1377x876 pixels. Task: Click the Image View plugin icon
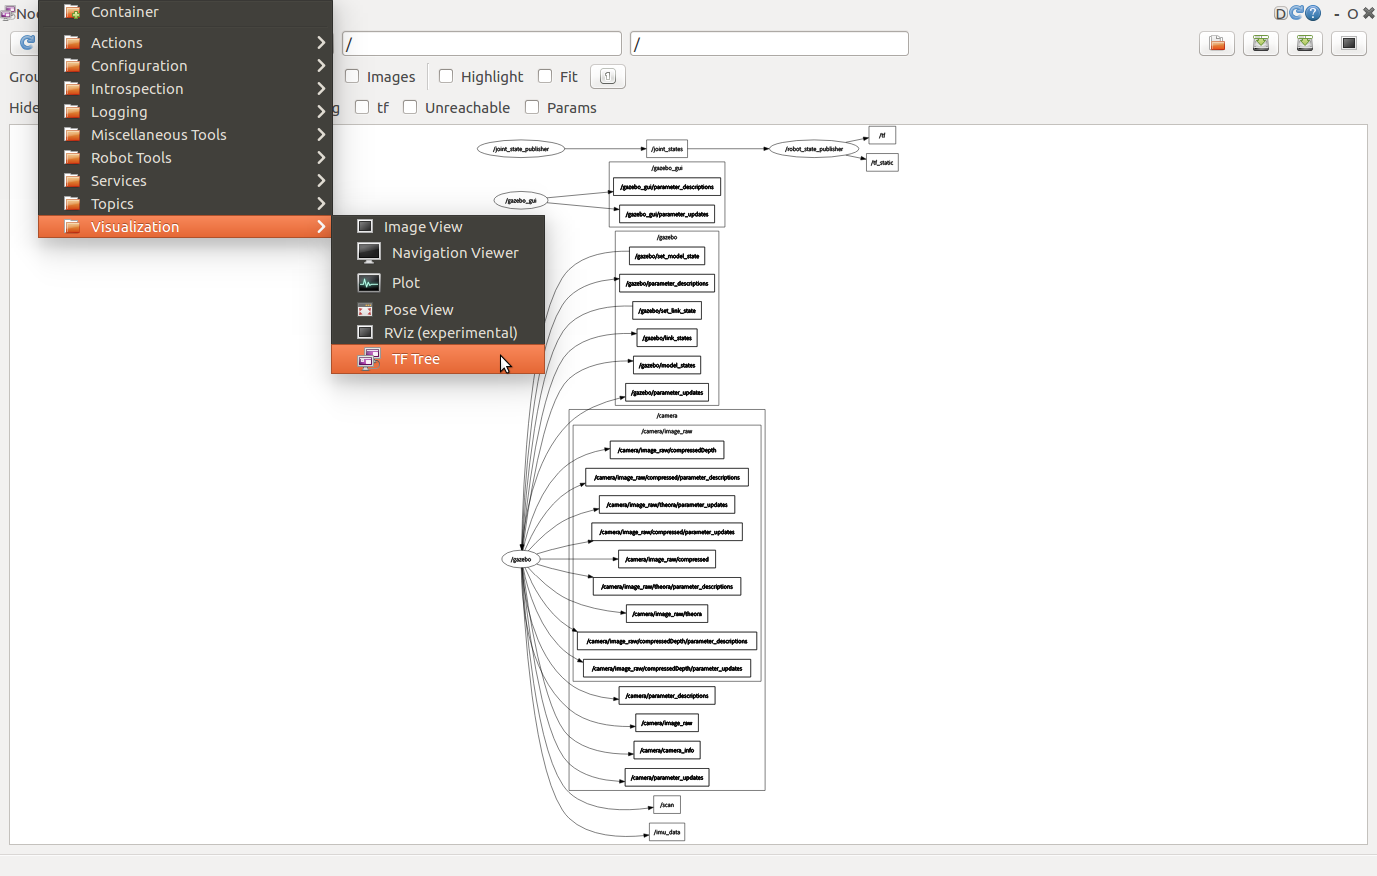point(365,227)
